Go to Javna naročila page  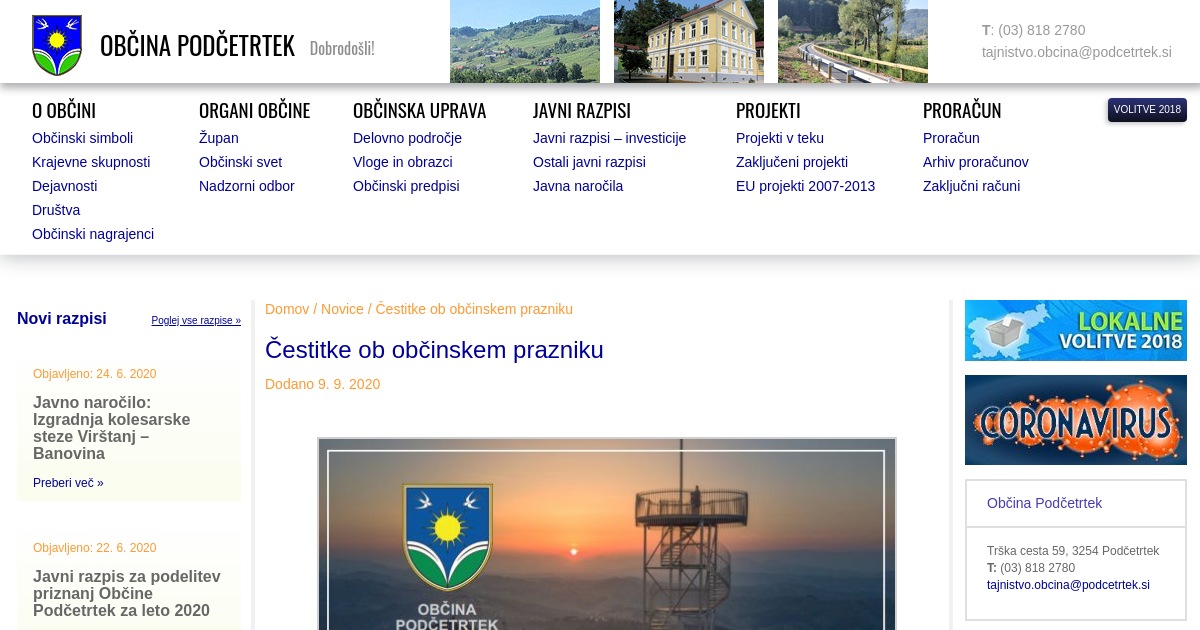coord(577,186)
